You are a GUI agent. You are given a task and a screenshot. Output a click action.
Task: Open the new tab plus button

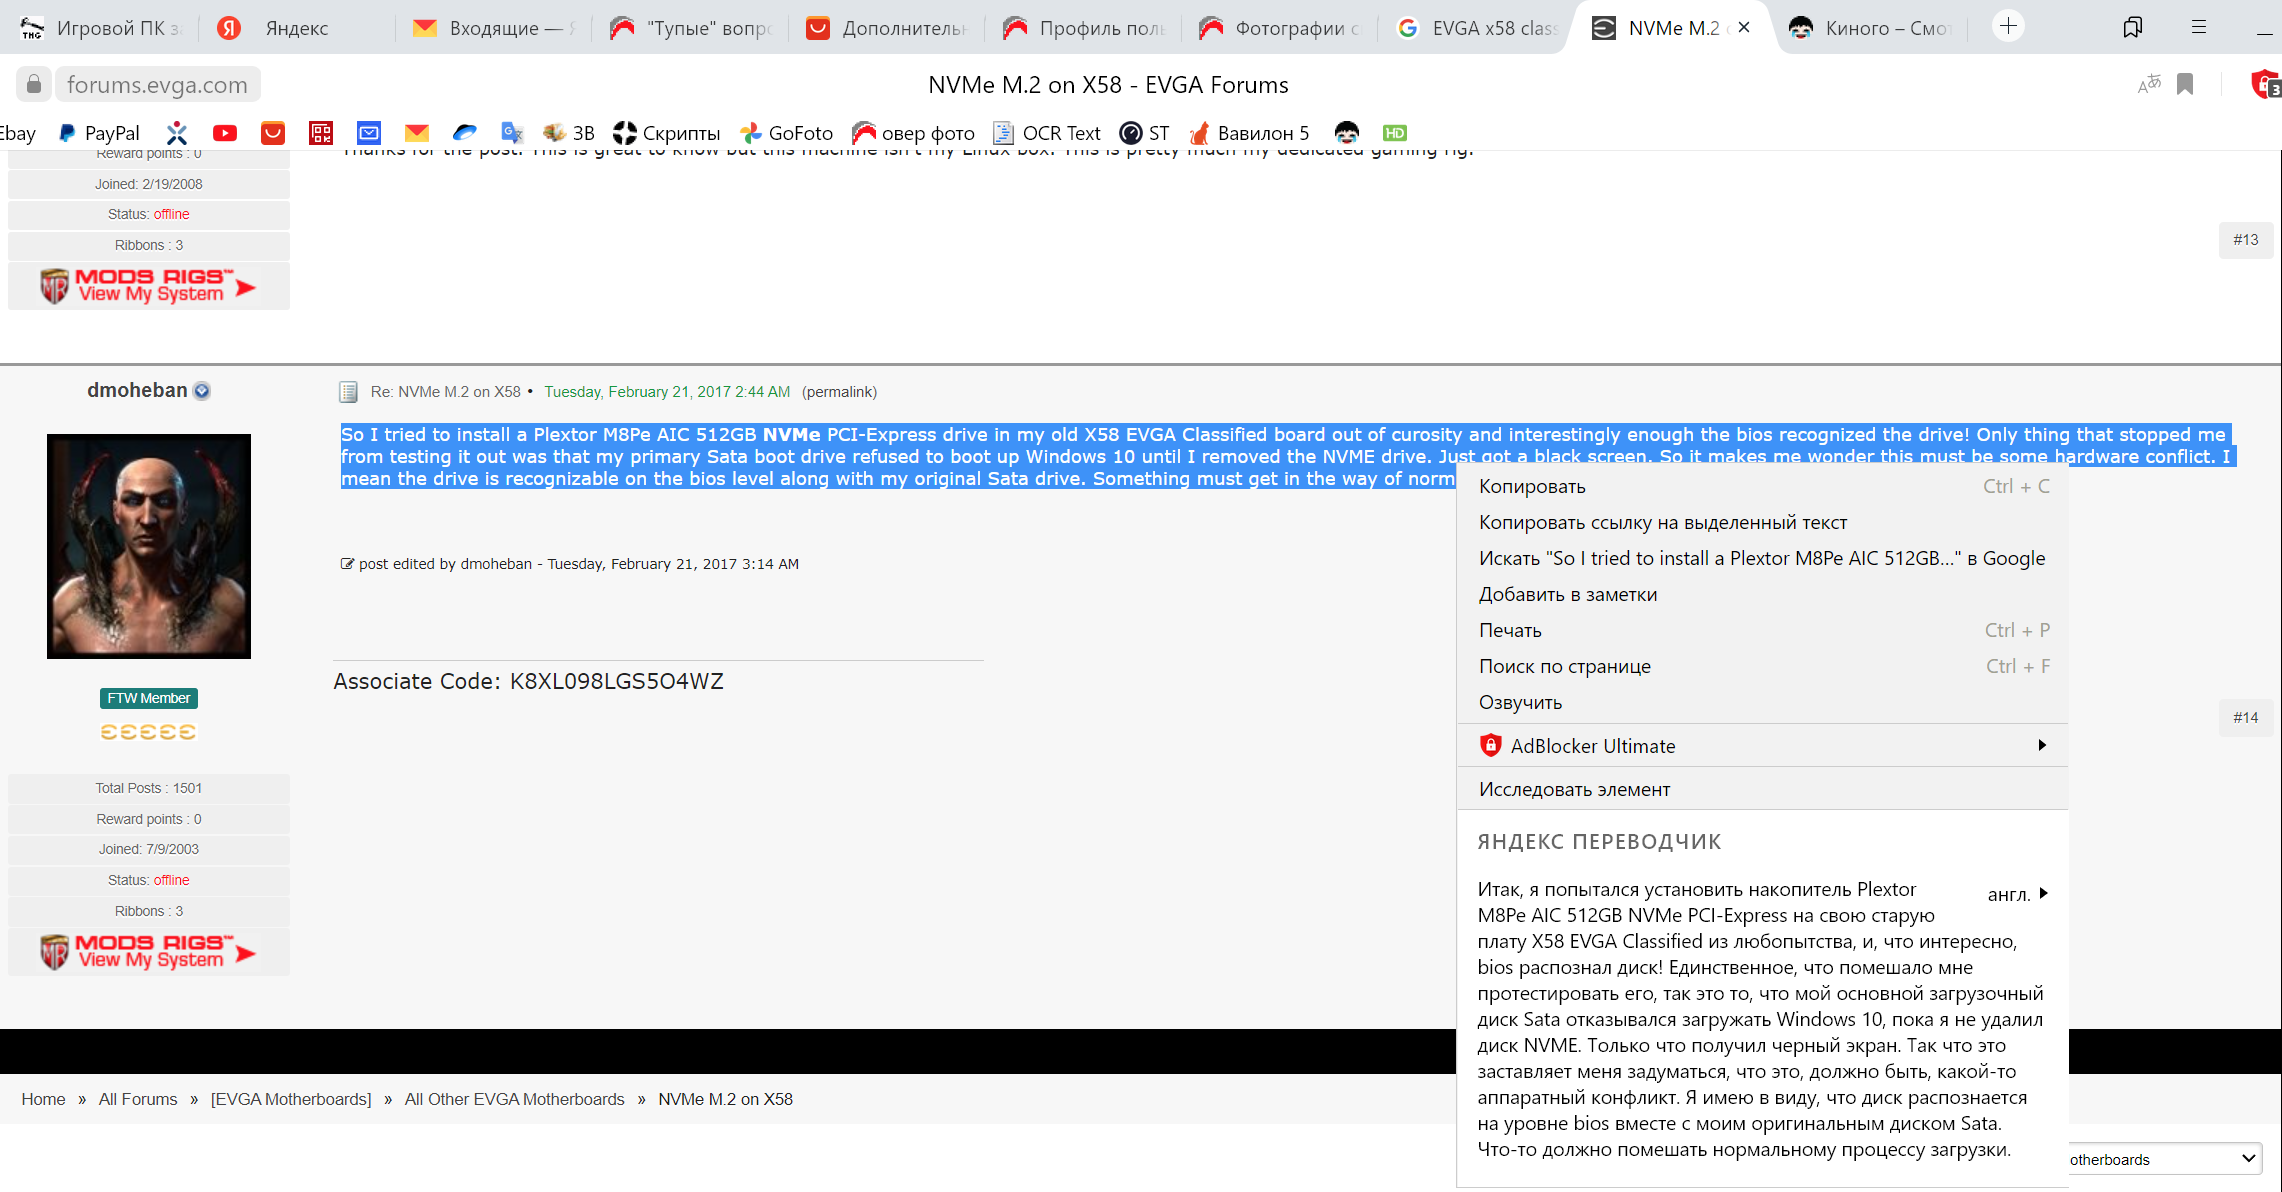coord(2008,27)
